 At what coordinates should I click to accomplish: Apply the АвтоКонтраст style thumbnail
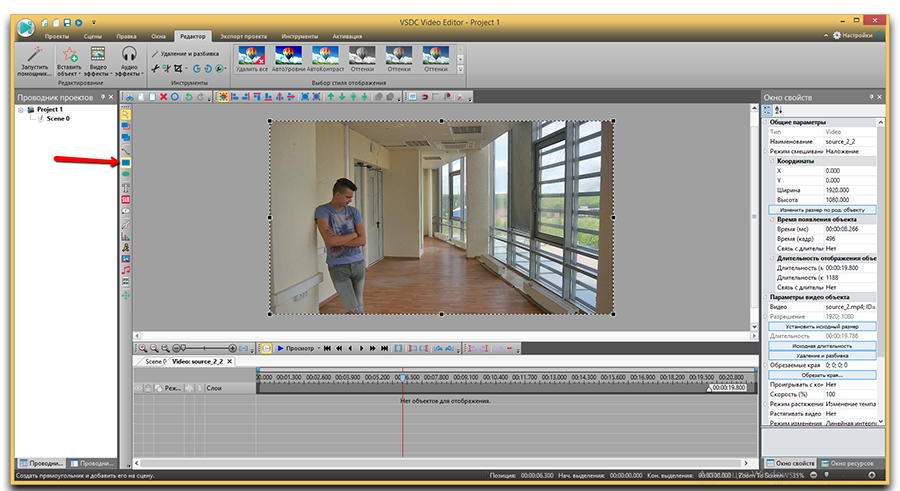(325, 59)
